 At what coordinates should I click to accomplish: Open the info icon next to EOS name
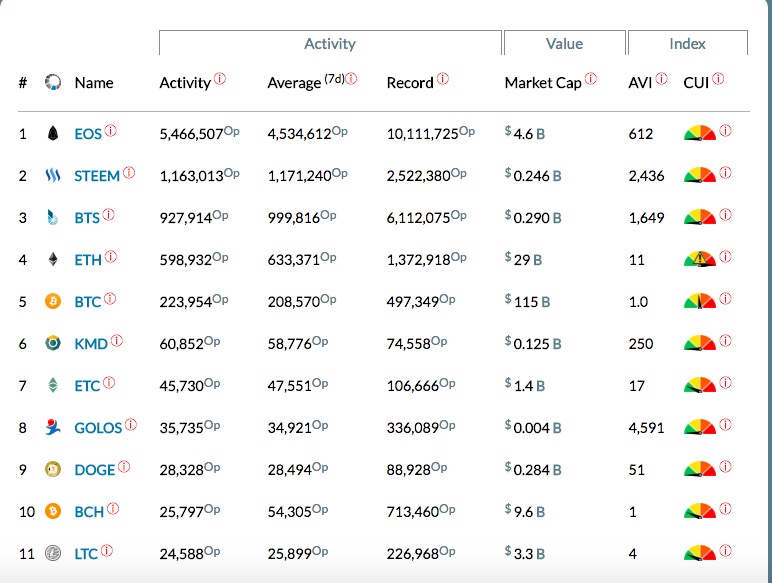click(111, 130)
